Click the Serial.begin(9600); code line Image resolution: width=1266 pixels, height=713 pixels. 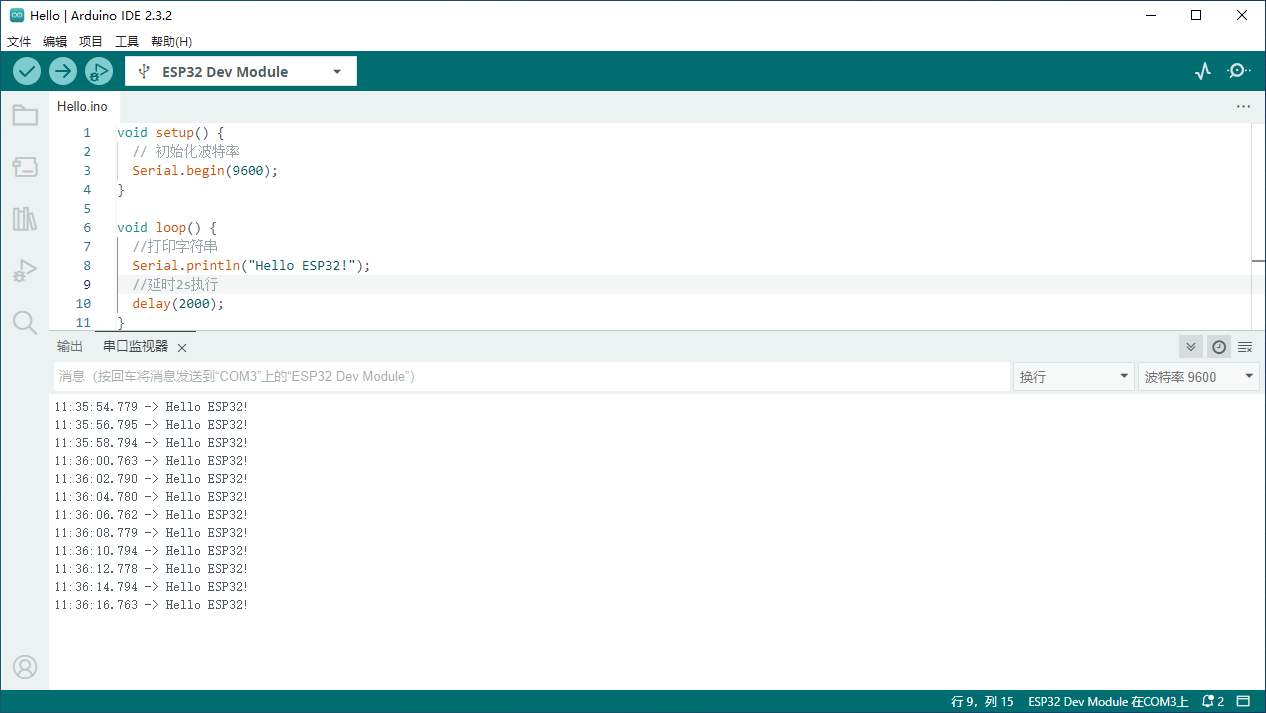[x=205, y=170]
